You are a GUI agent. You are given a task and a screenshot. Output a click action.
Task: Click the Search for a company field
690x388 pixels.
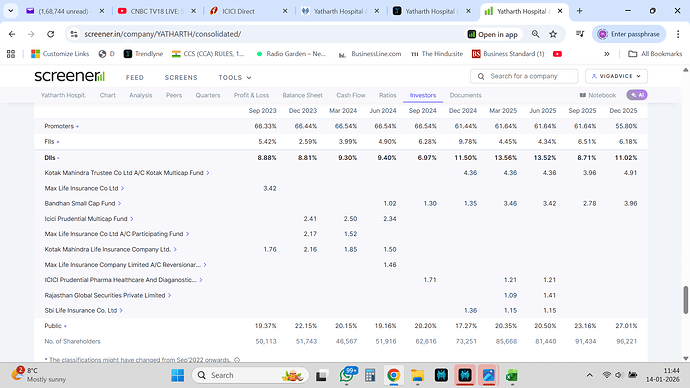point(524,76)
